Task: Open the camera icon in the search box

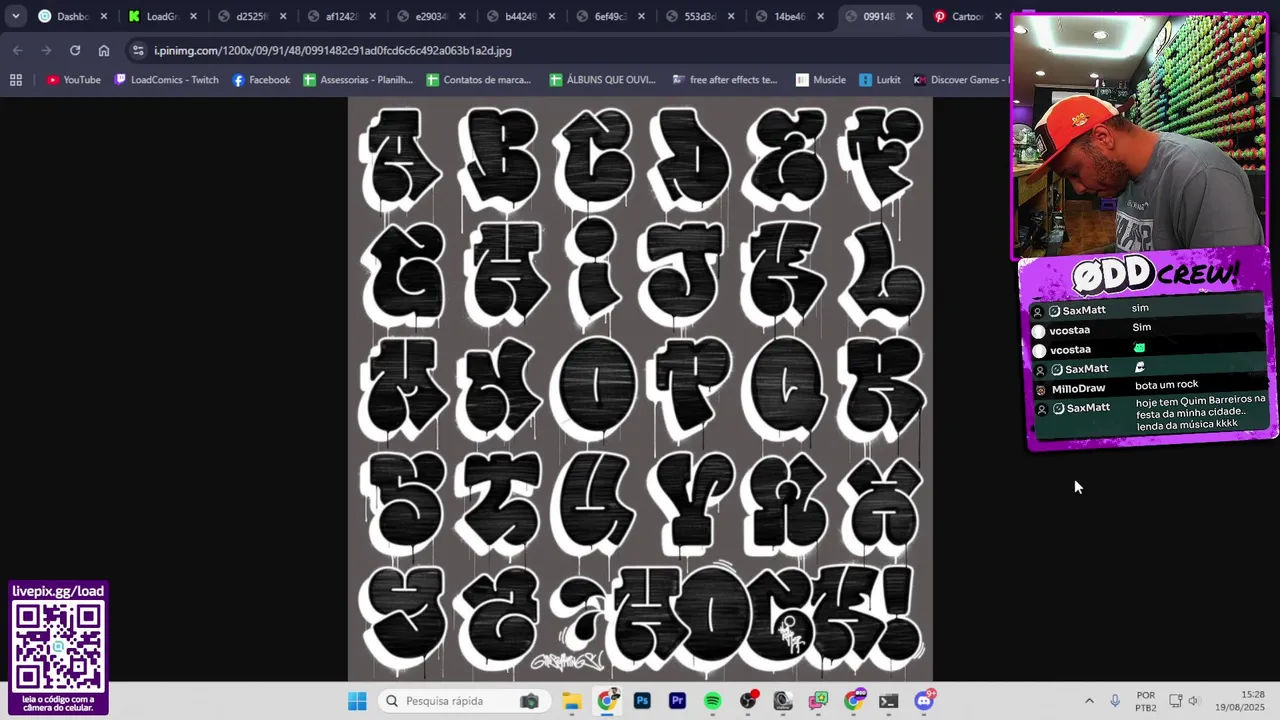Action: click(x=529, y=701)
